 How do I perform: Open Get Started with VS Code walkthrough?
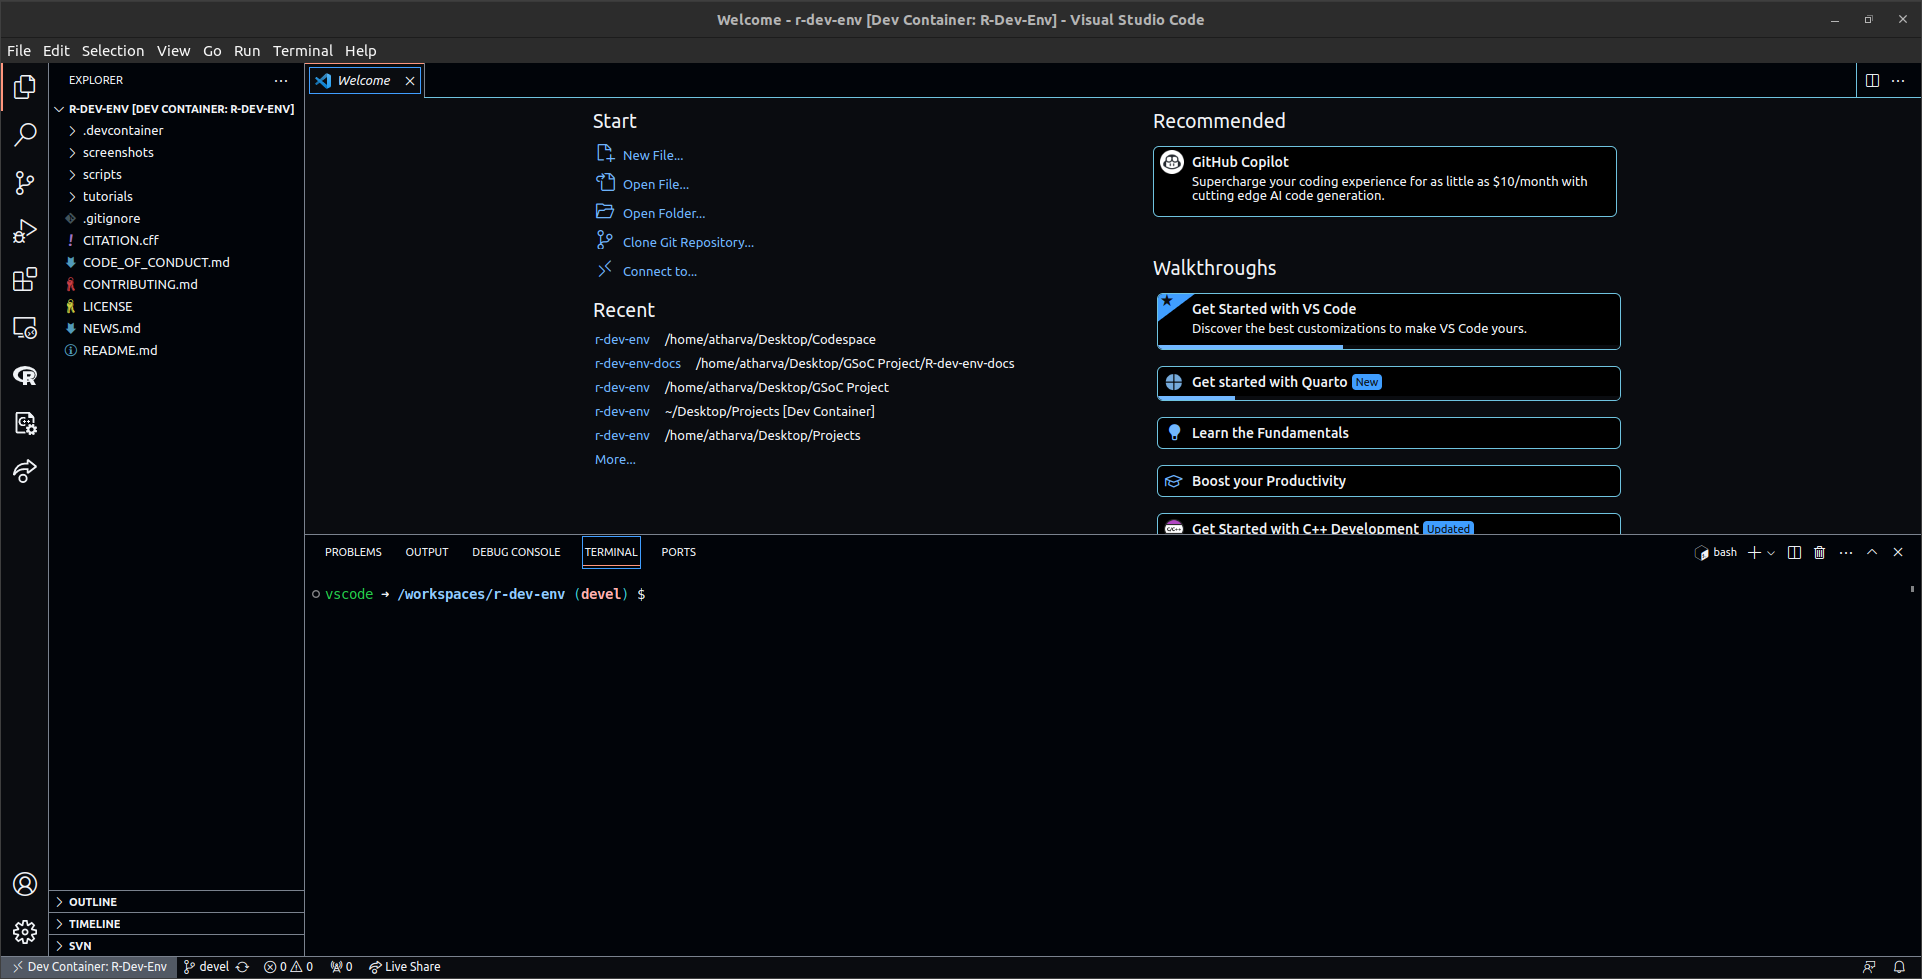click(1389, 321)
